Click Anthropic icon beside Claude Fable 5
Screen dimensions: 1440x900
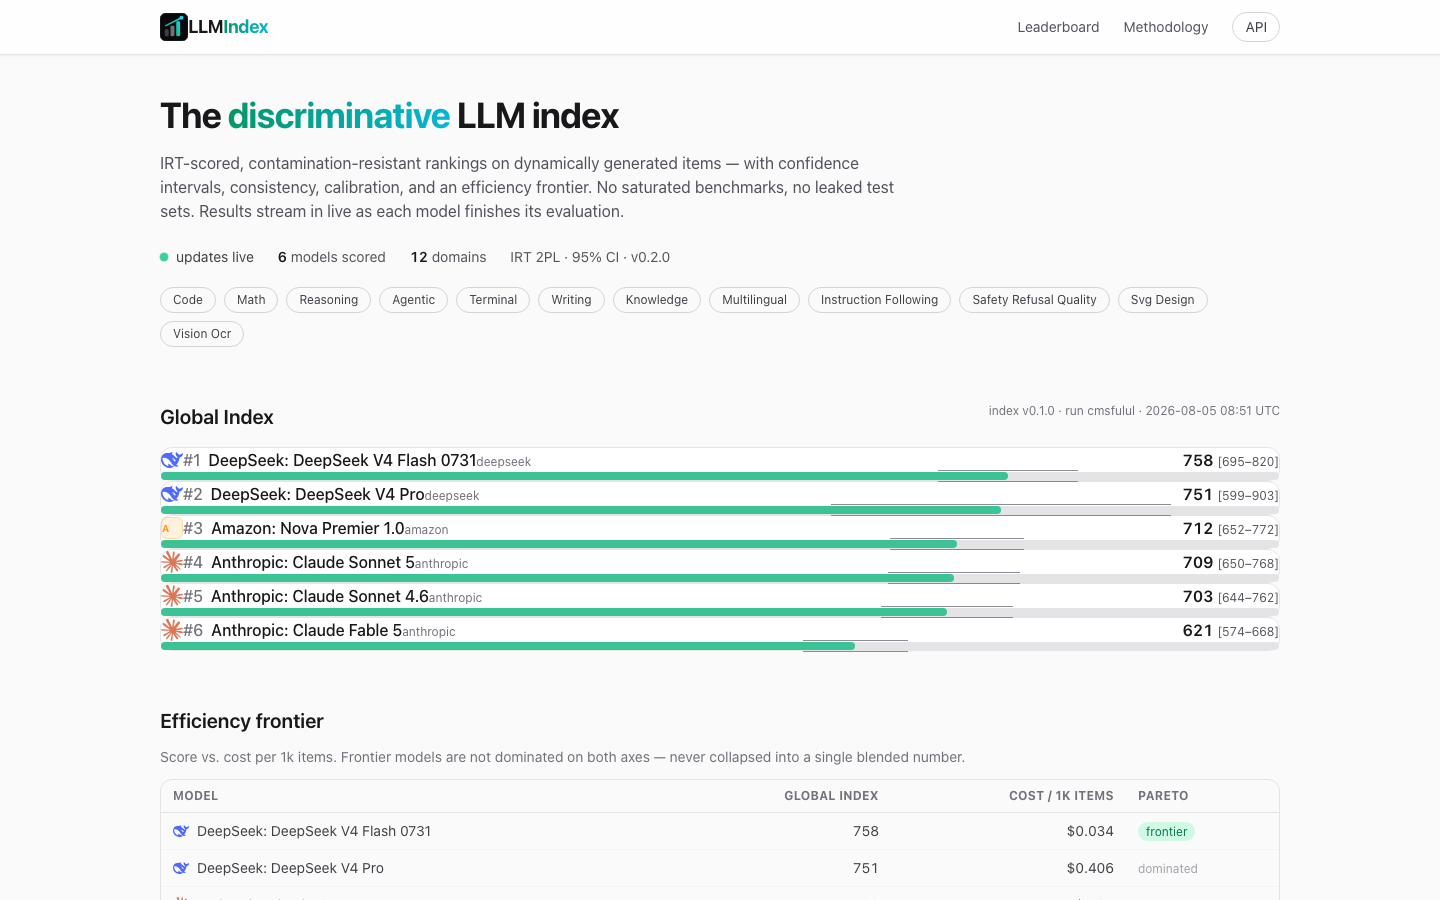click(x=172, y=630)
